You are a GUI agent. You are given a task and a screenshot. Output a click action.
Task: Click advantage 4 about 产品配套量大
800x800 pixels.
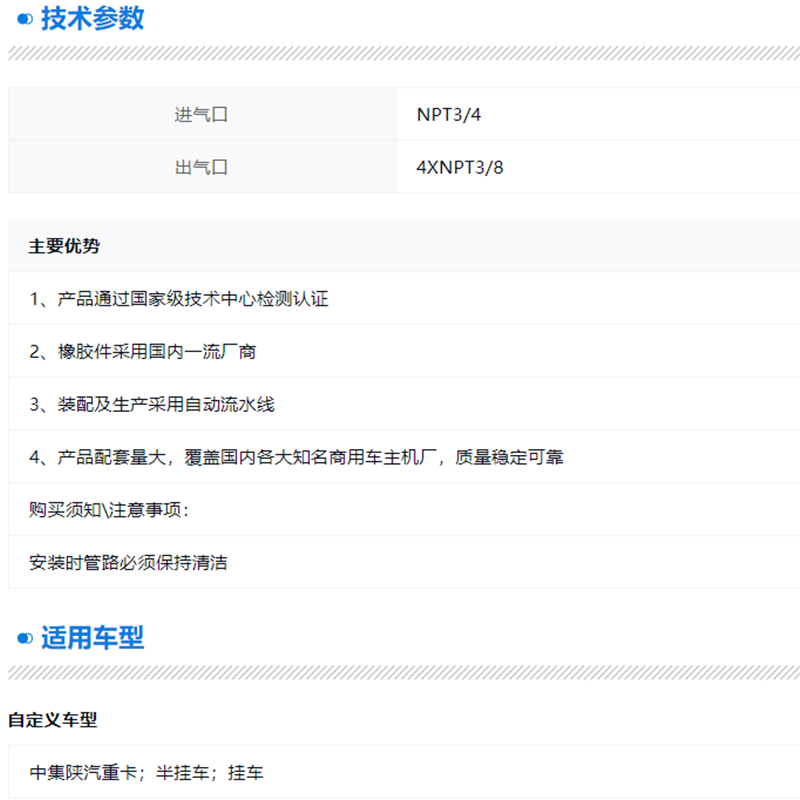296,458
